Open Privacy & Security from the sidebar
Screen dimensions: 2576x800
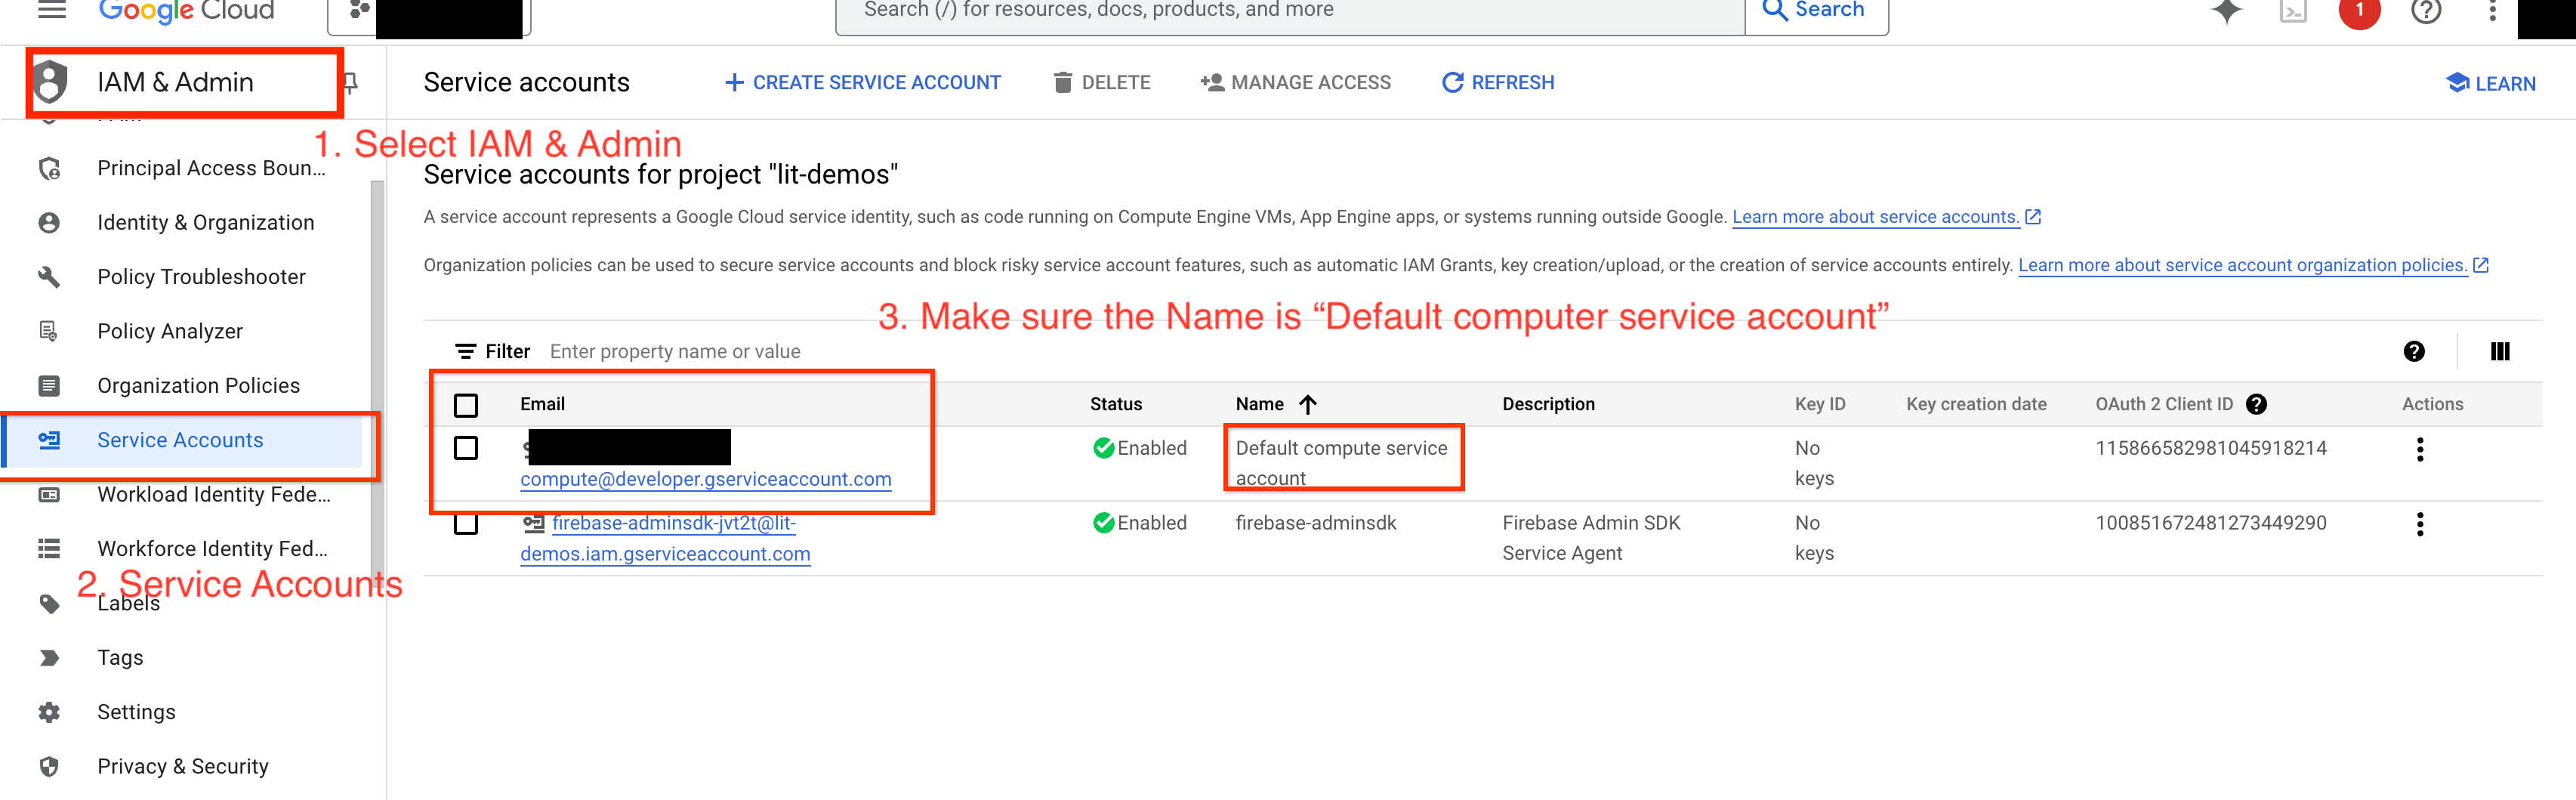183,766
